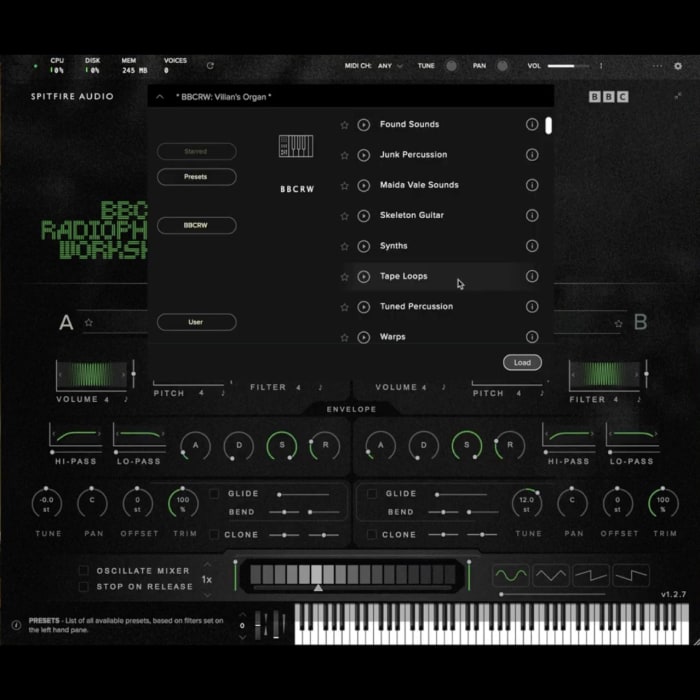Lower the keyboard octave with down arrow
The image size is (700, 700).
tap(242, 637)
